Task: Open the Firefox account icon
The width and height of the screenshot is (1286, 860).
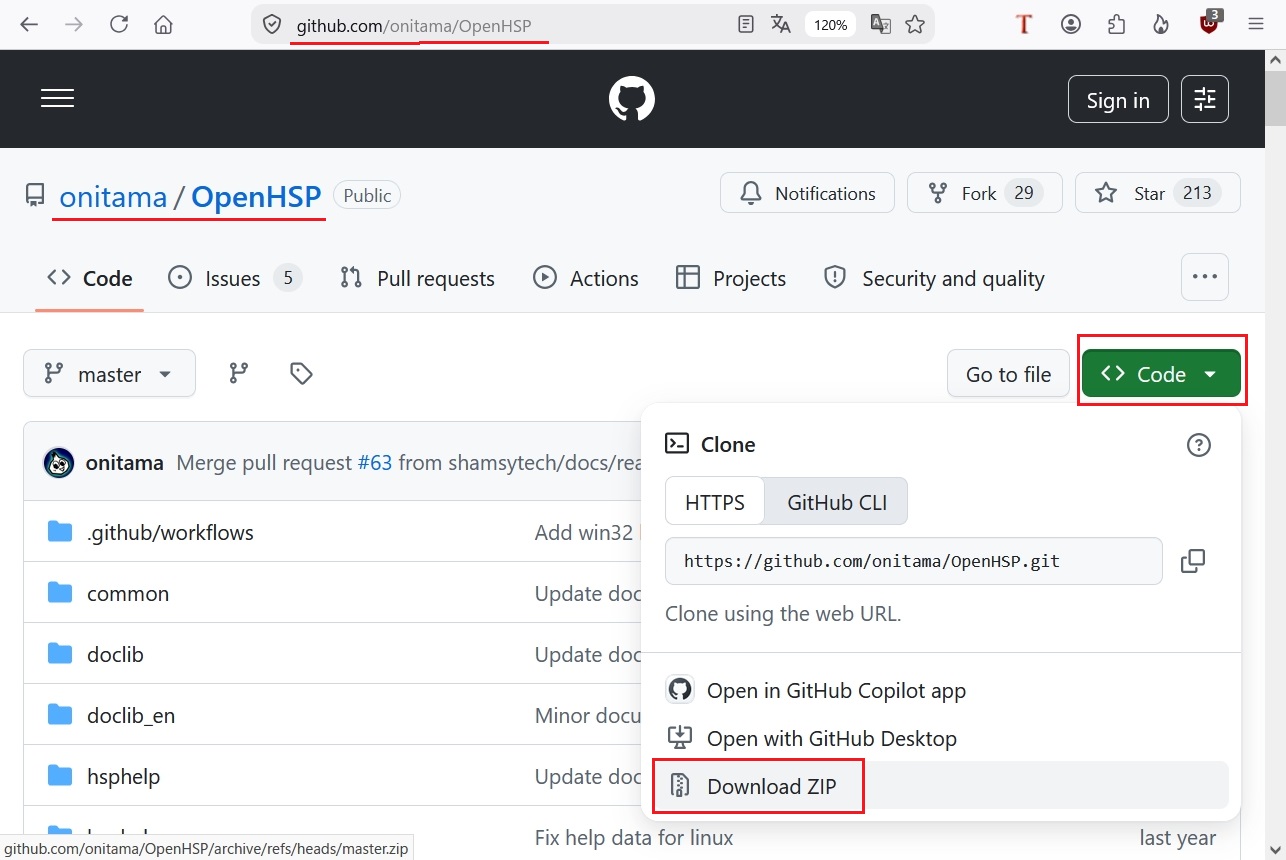Action: pyautogui.click(x=1071, y=25)
